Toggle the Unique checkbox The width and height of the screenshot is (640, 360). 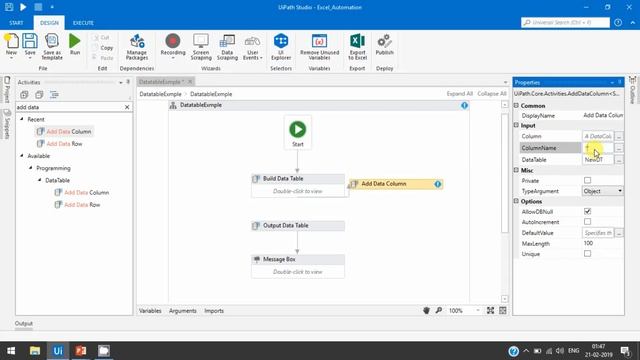click(x=587, y=253)
